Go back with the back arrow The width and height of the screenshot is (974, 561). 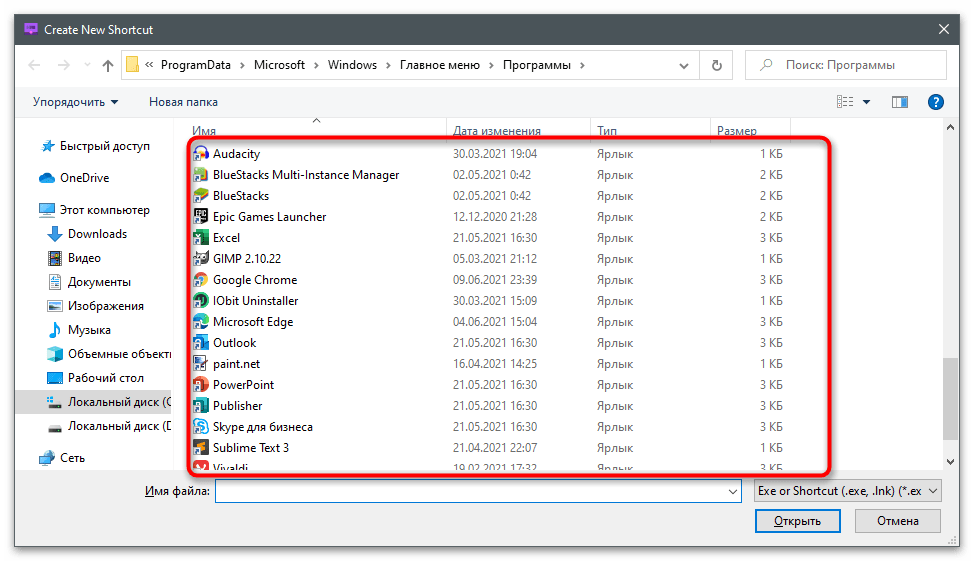(x=34, y=65)
